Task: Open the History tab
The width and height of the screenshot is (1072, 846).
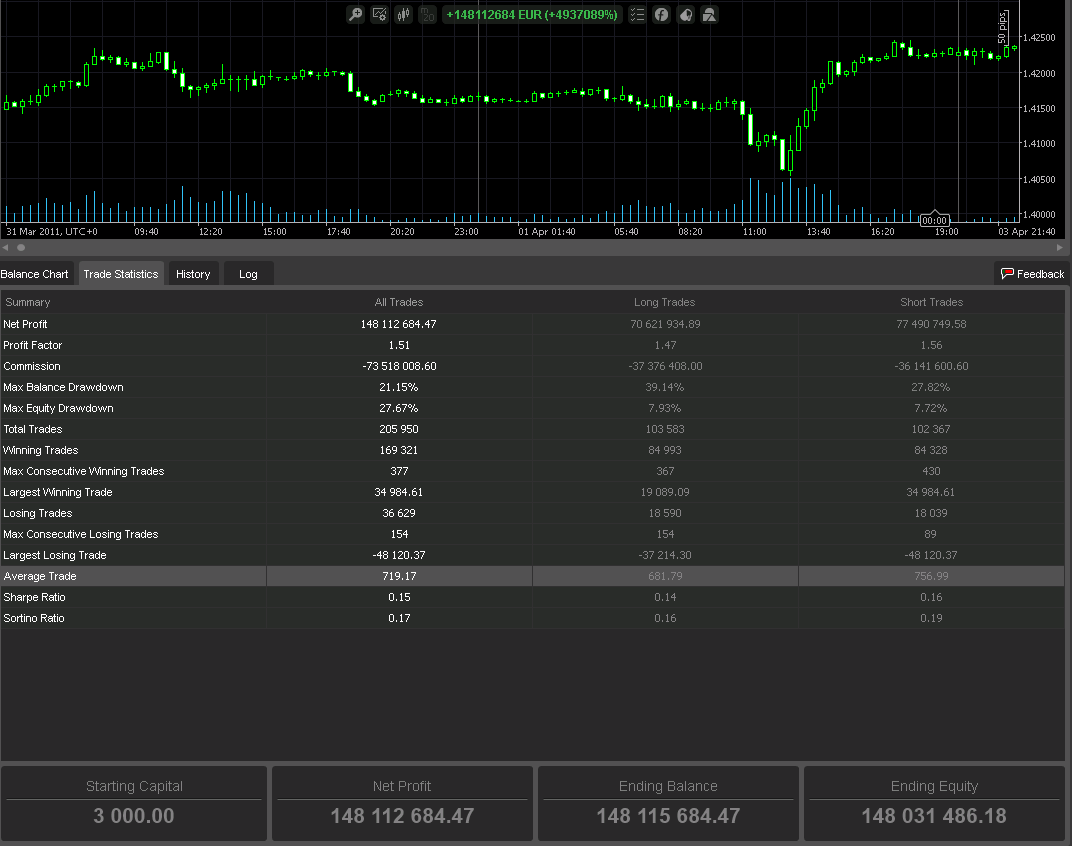Action: 193,274
